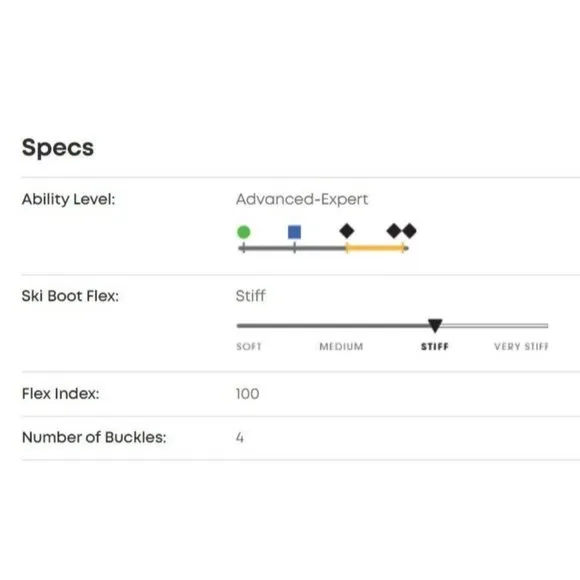Click the buckle count value 4
580x580 pixels.
(240, 438)
